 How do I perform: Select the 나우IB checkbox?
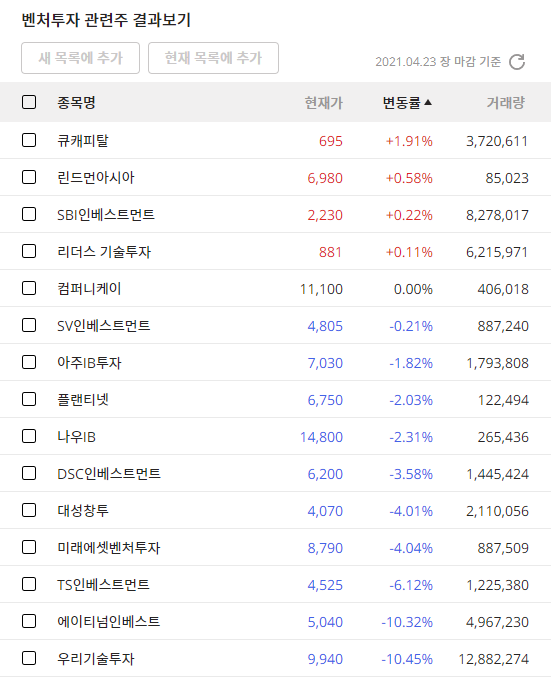(29, 436)
